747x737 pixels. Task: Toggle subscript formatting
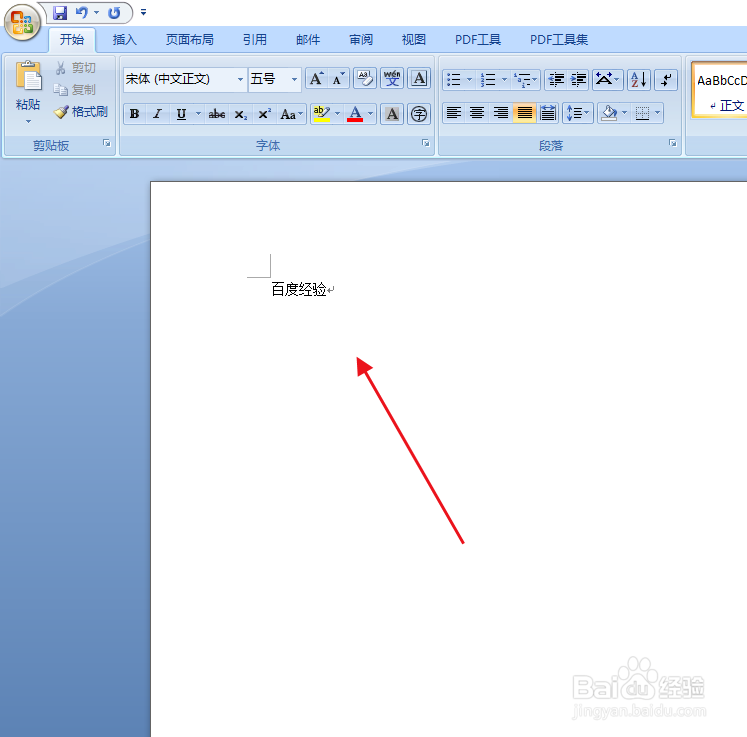click(241, 114)
